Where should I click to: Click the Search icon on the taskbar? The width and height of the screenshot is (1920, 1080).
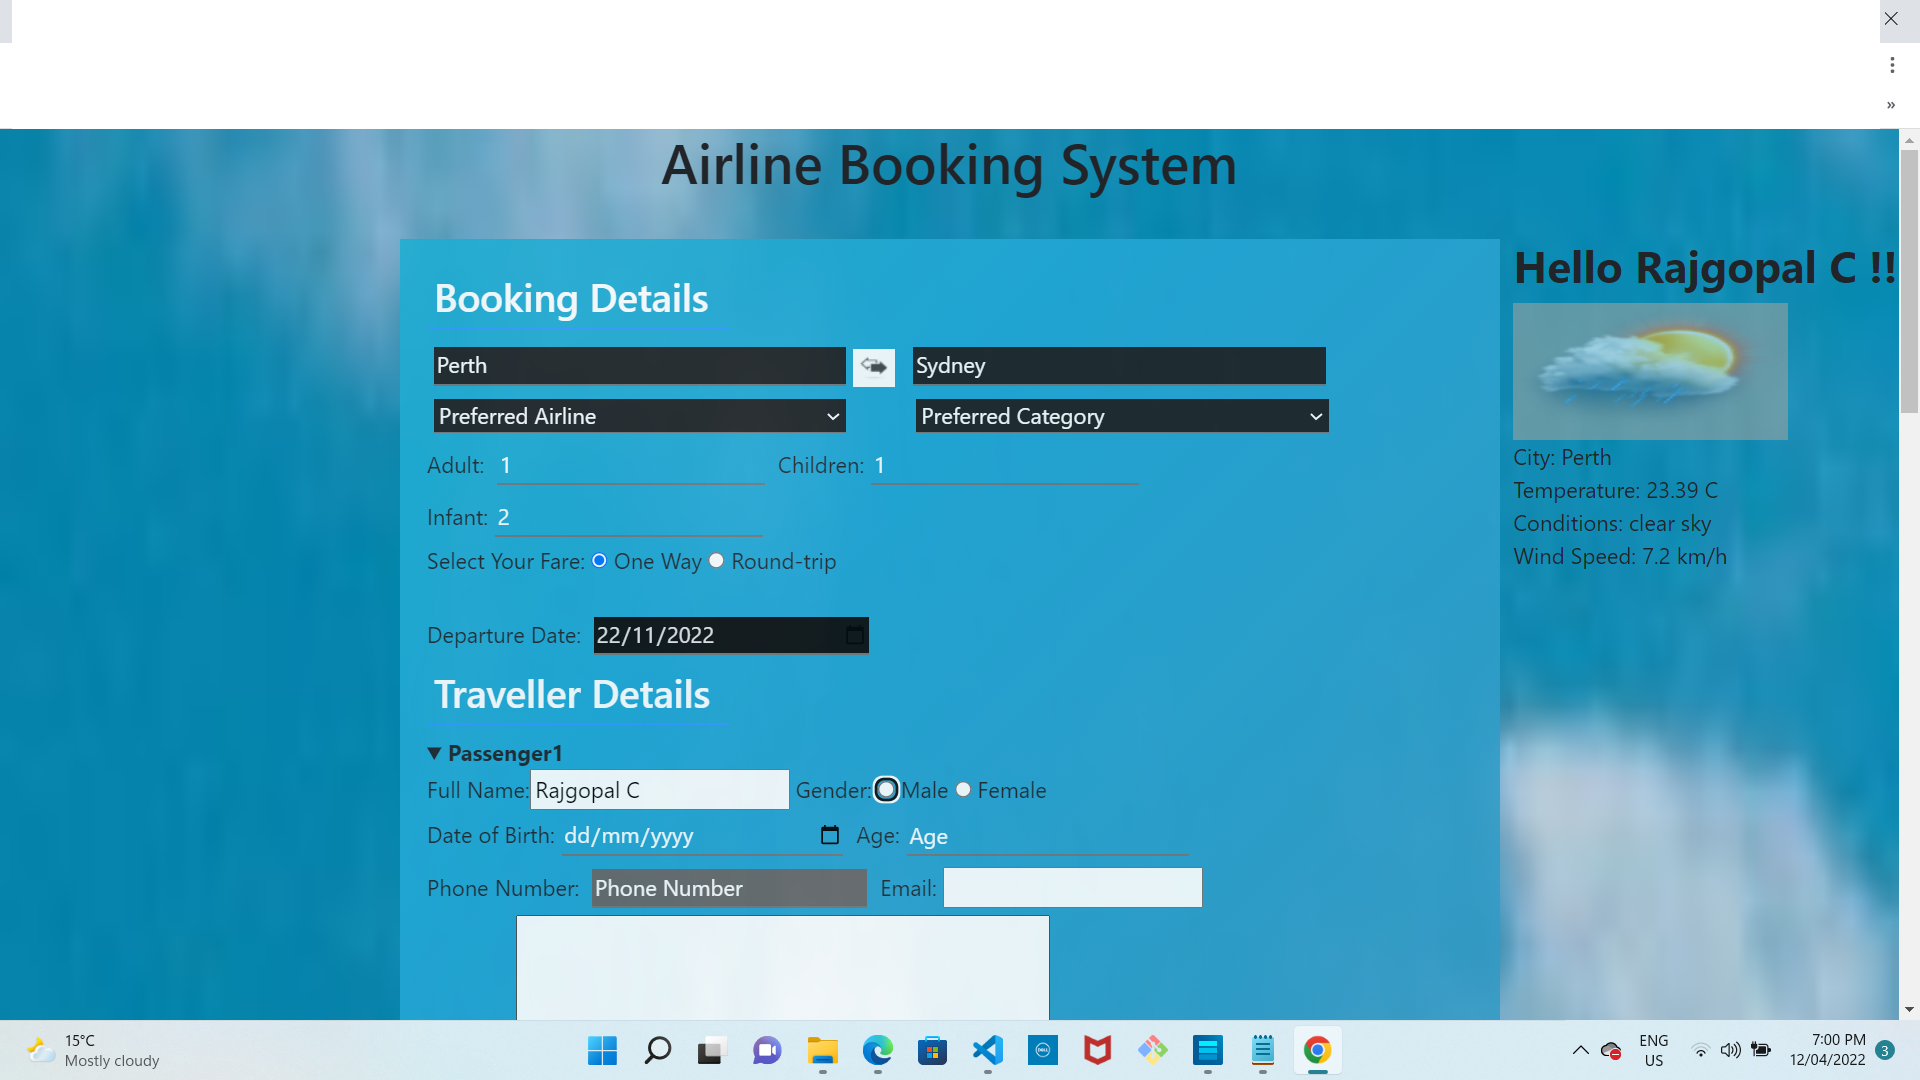click(x=657, y=1051)
